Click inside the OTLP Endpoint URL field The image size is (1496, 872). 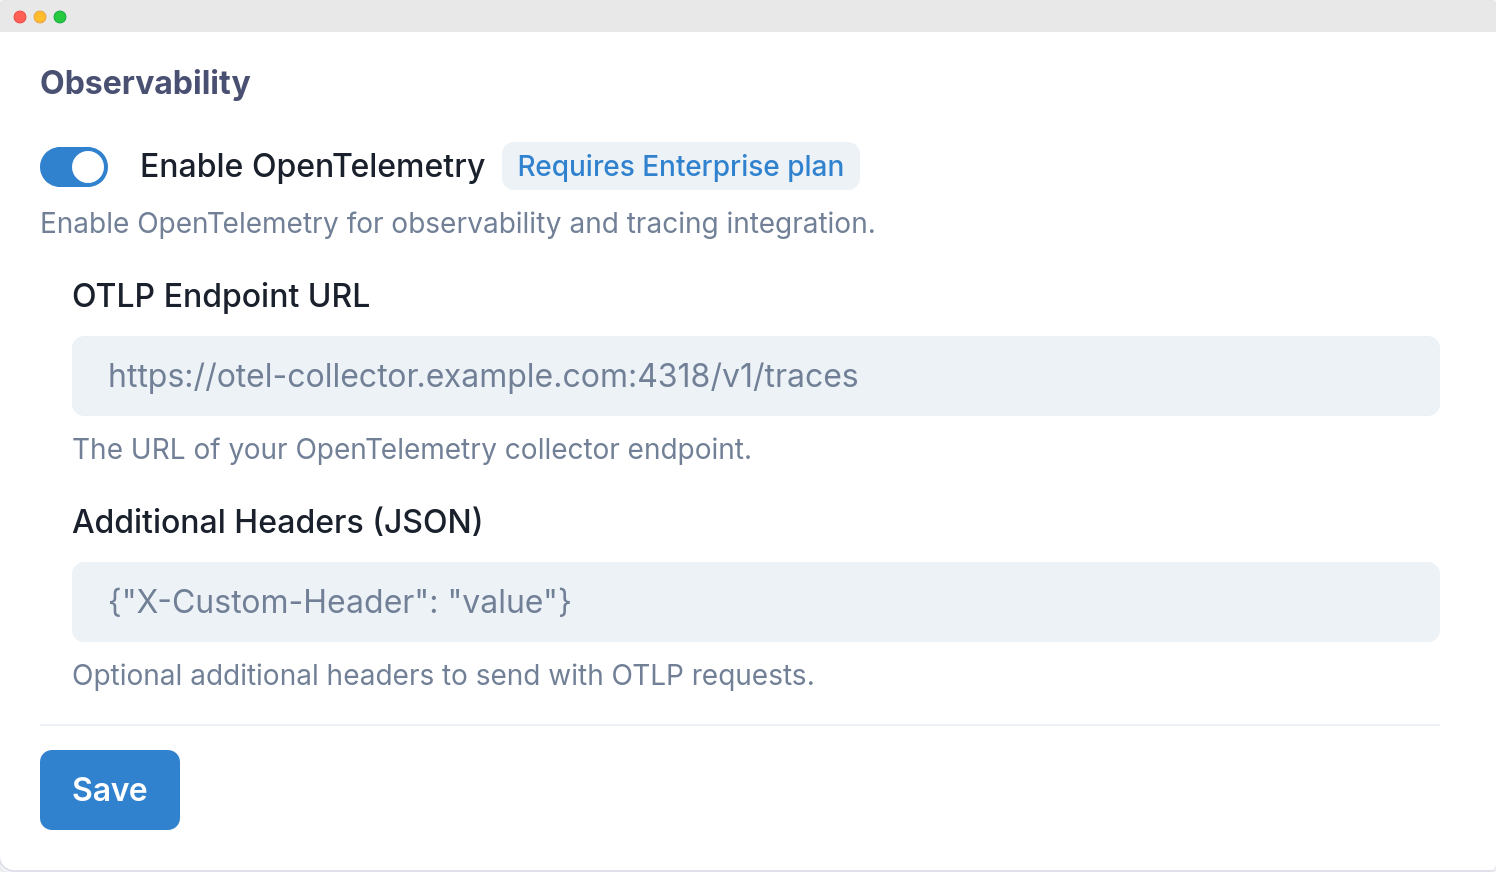pyautogui.click(x=755, y=376)
